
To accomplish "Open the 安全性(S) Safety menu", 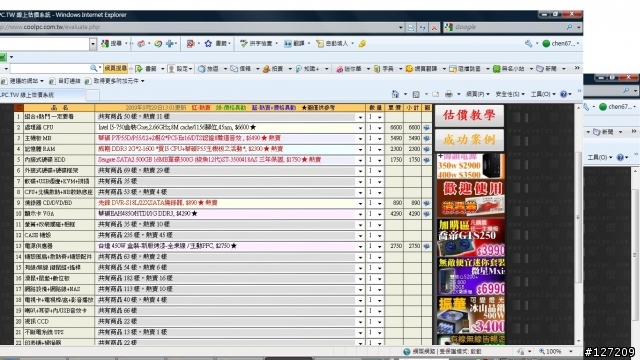I will [509, 94].
